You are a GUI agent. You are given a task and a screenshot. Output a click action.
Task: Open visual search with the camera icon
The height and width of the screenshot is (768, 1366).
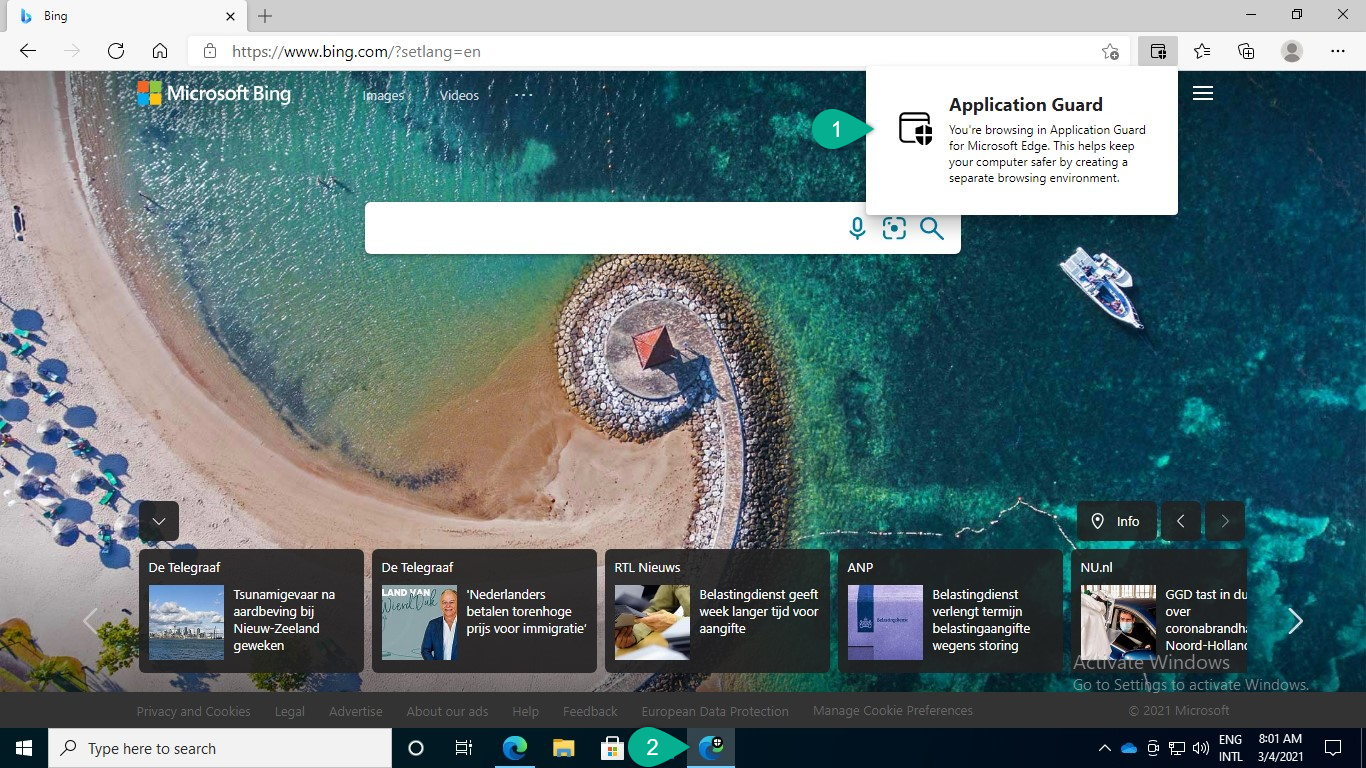893,228
